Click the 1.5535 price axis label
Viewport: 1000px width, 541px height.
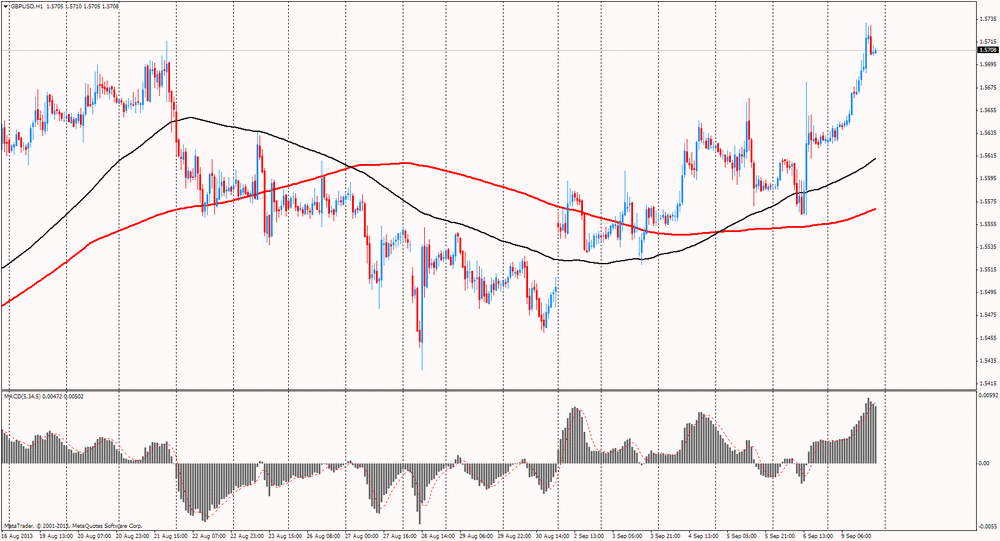(988, 246)
